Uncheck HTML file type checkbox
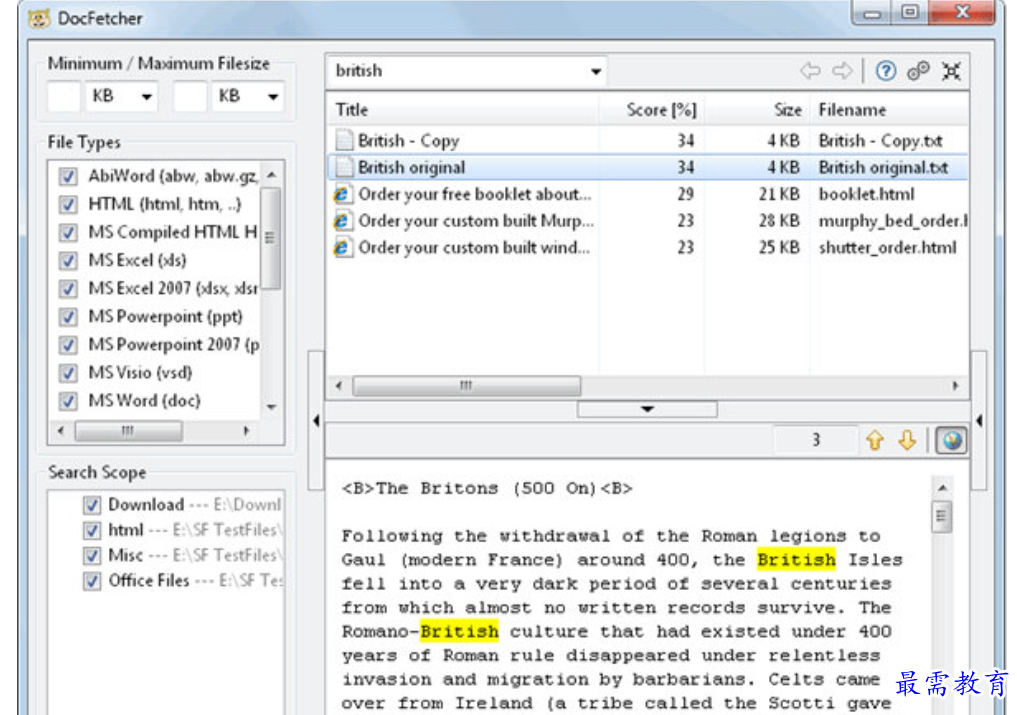 [x=68, y=204]
